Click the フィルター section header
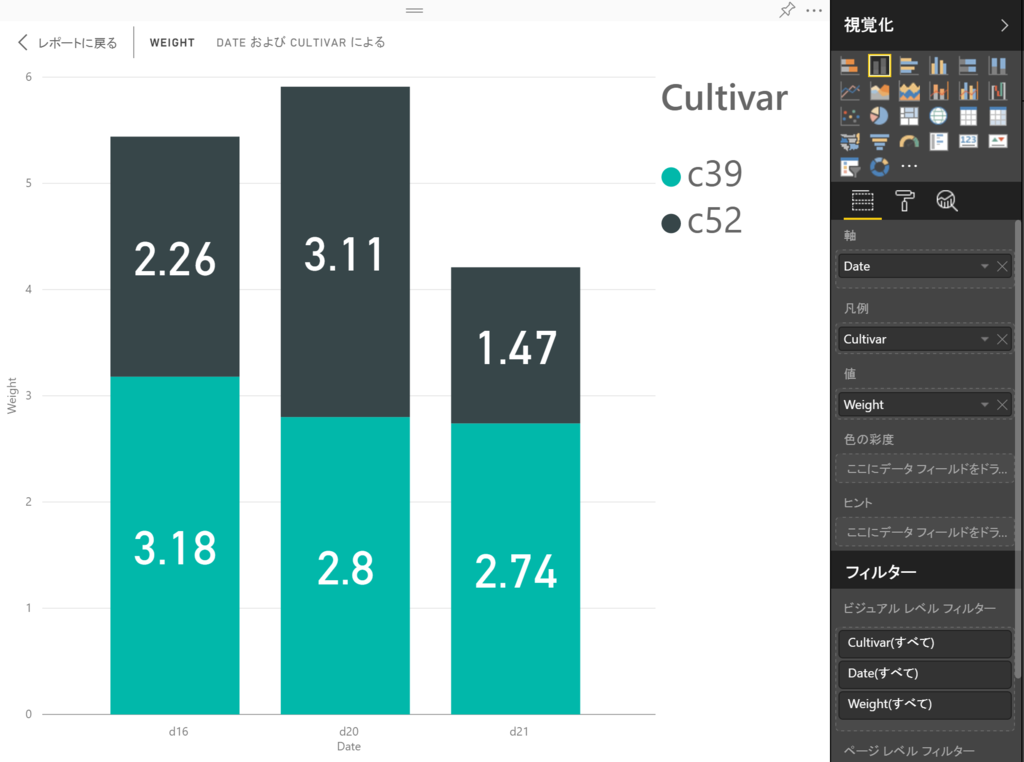 923,571
